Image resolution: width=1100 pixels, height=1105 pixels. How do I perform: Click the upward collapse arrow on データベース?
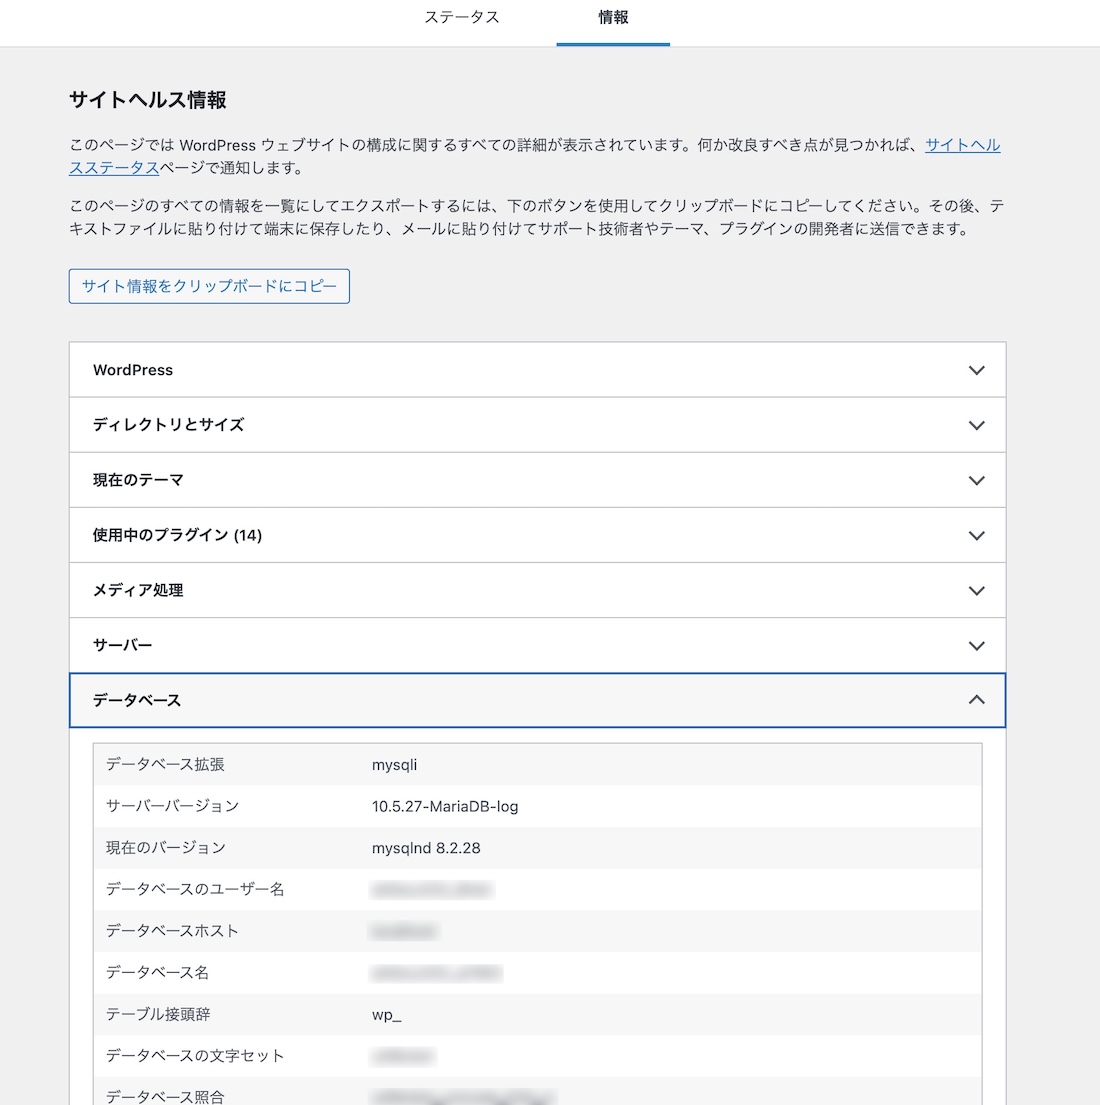tap(977, 700)
